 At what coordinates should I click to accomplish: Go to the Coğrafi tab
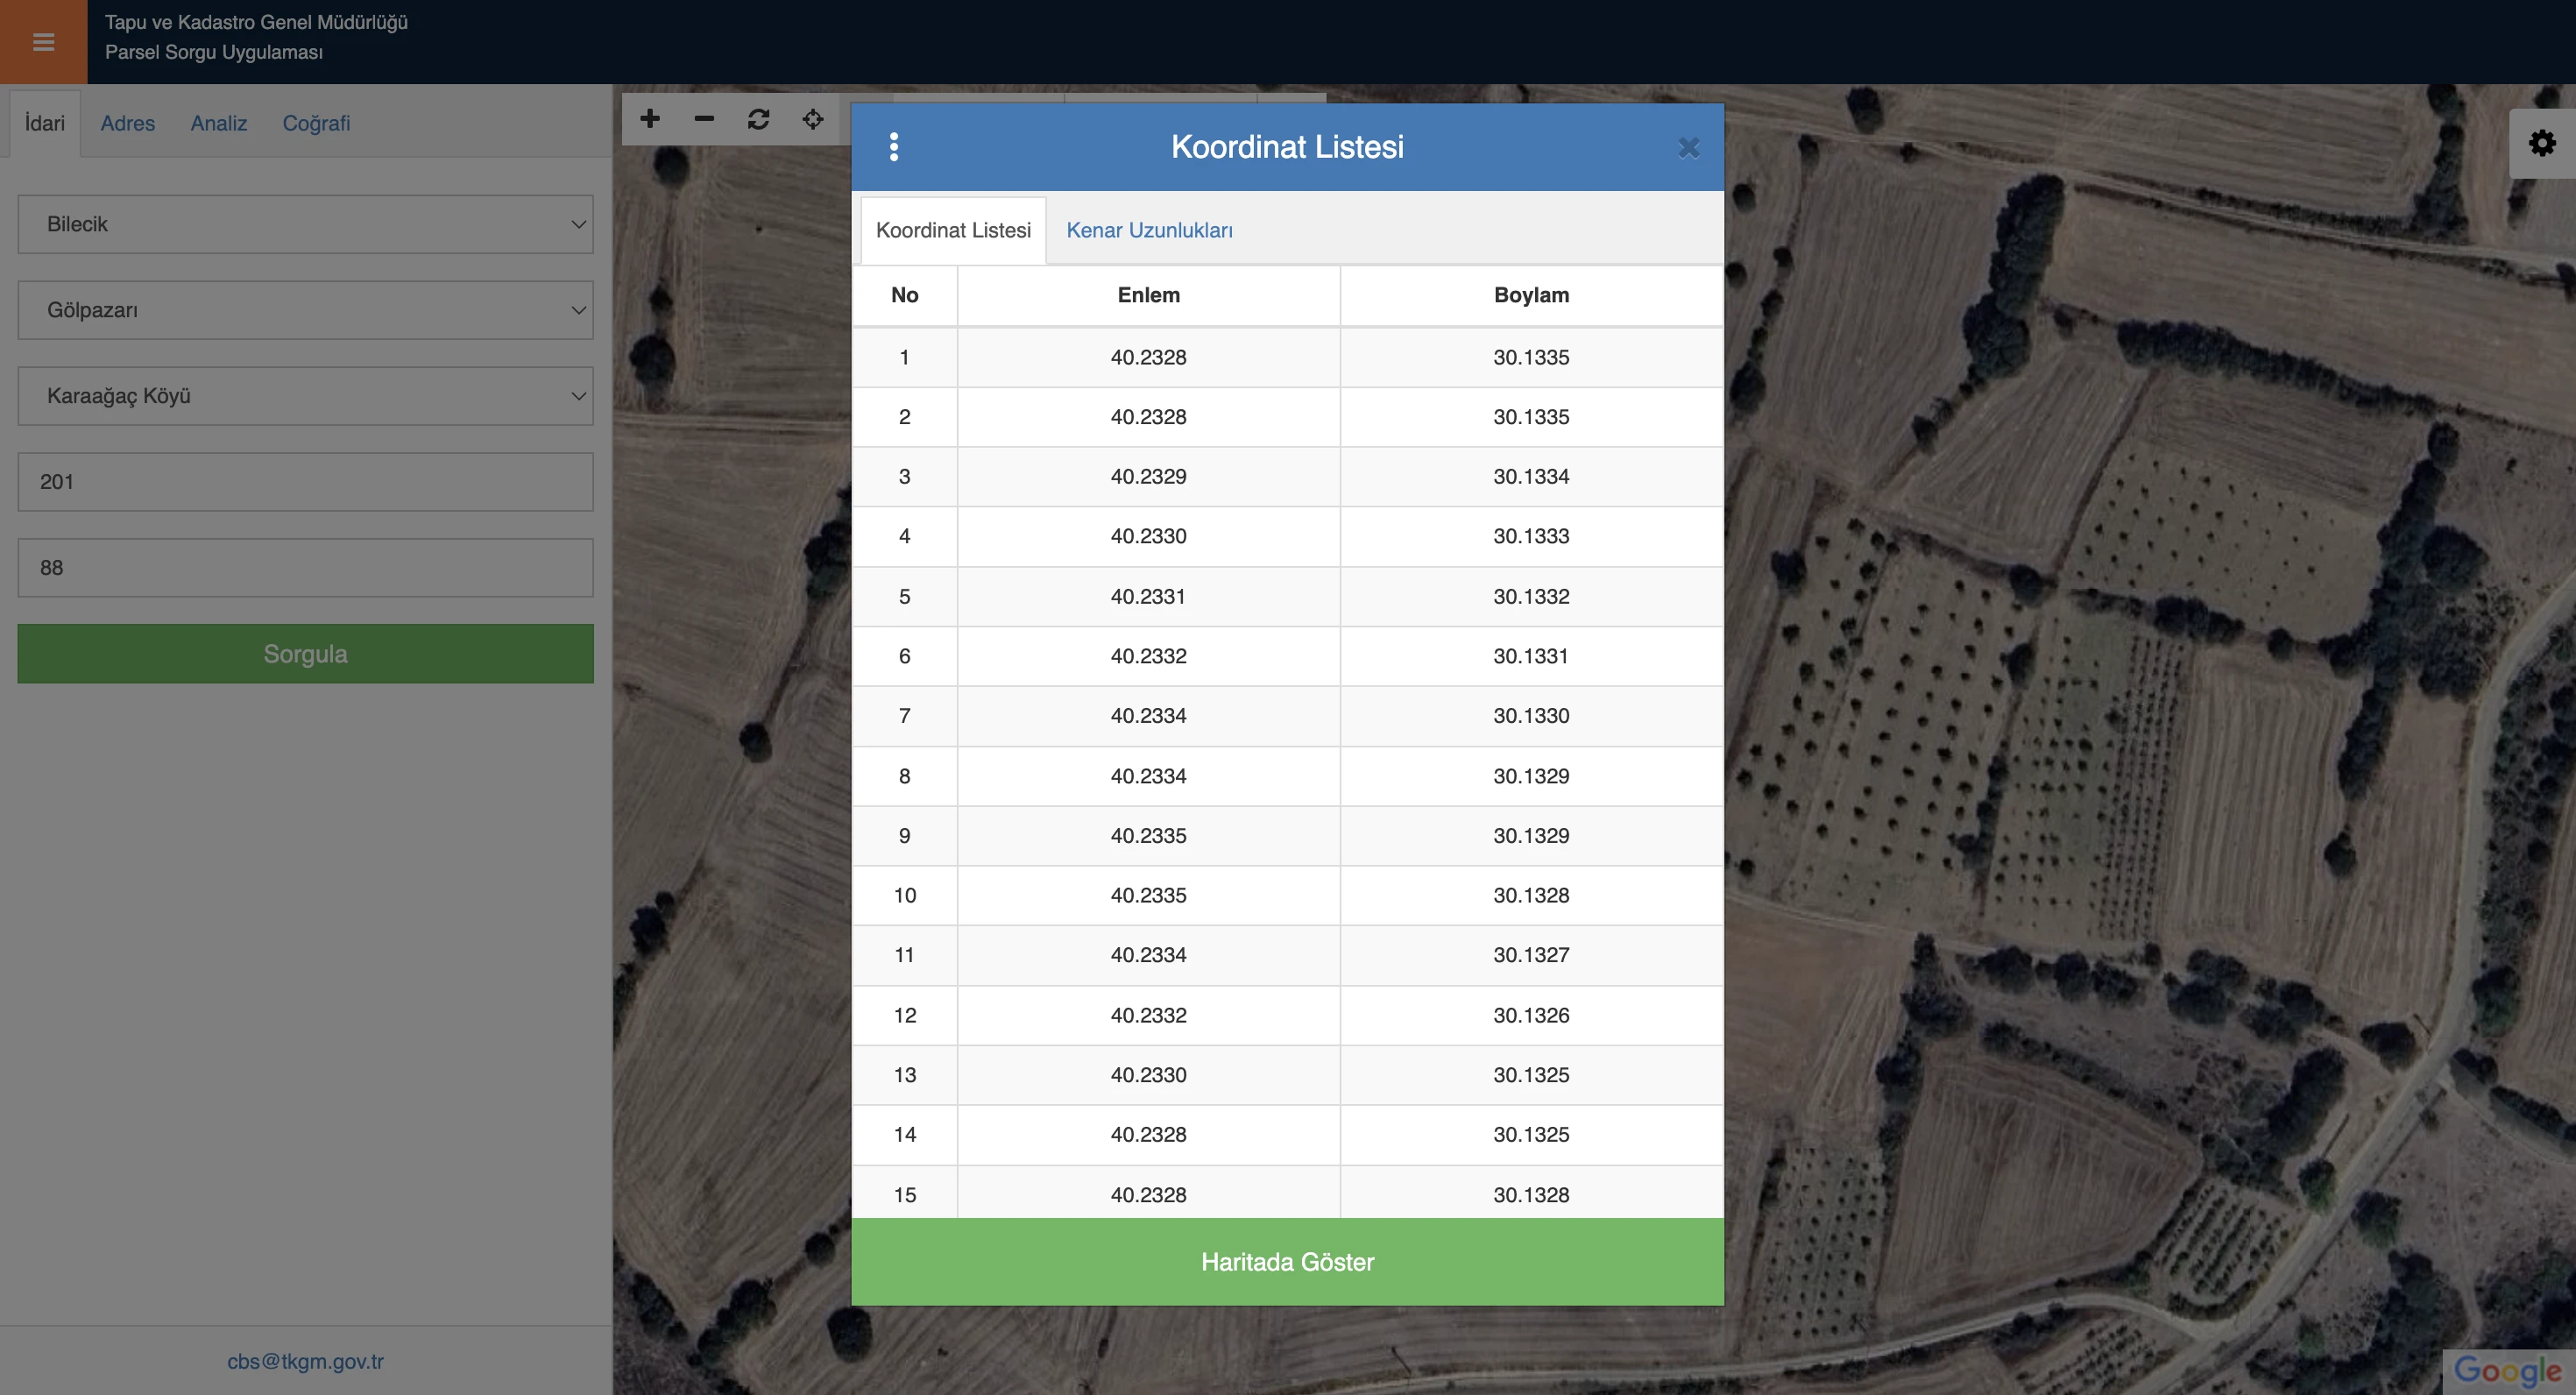316,123
